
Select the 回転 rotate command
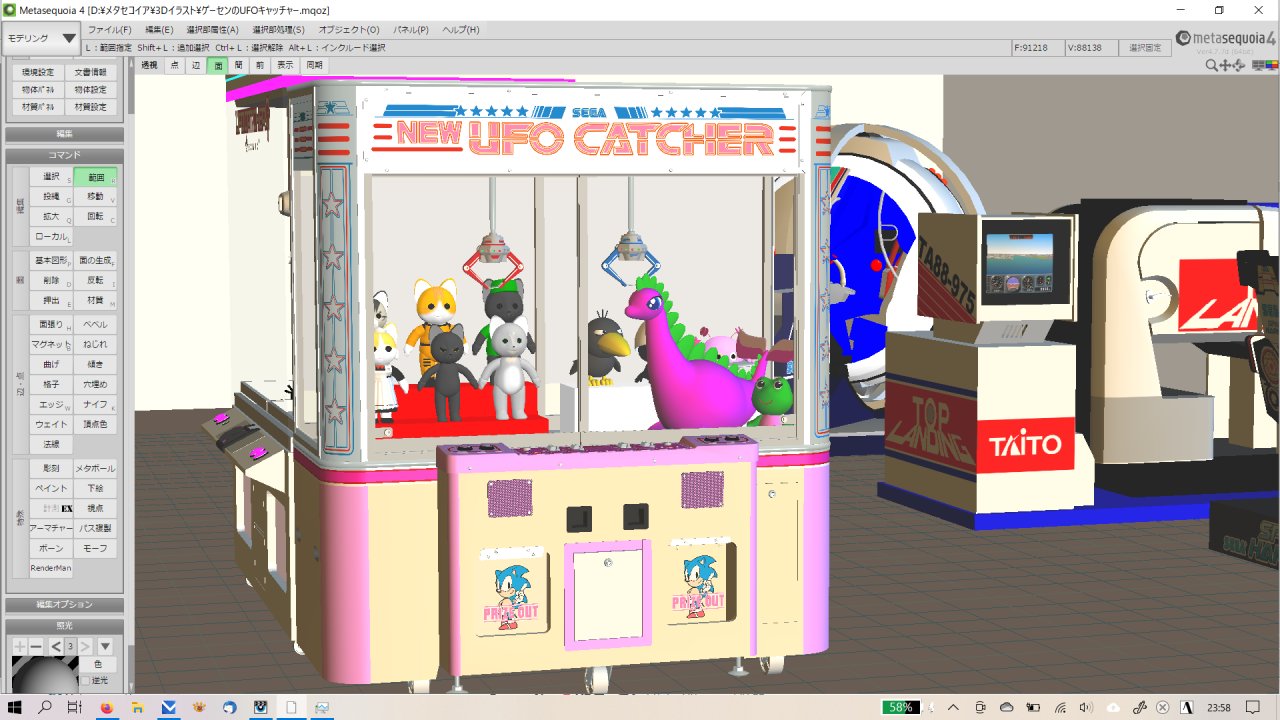96,216
